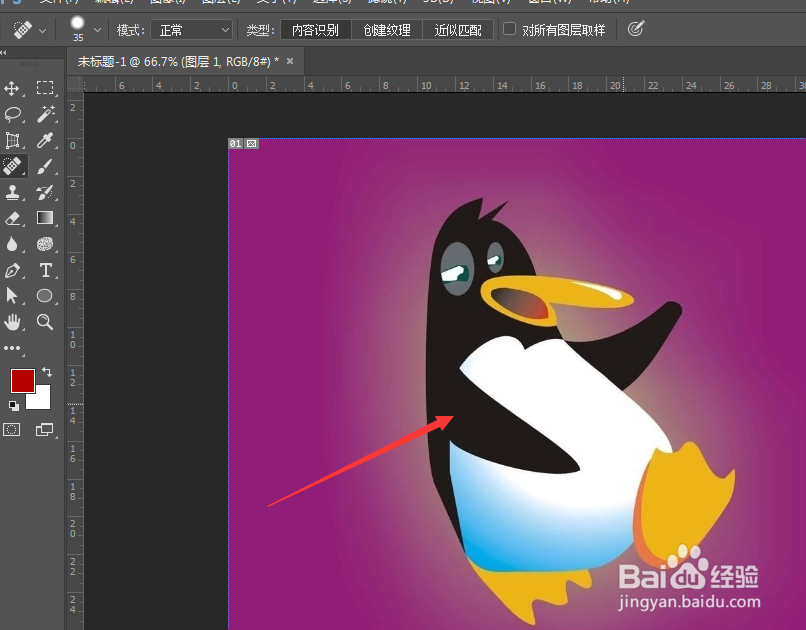Click the white background color swatch

pos(42,400)
